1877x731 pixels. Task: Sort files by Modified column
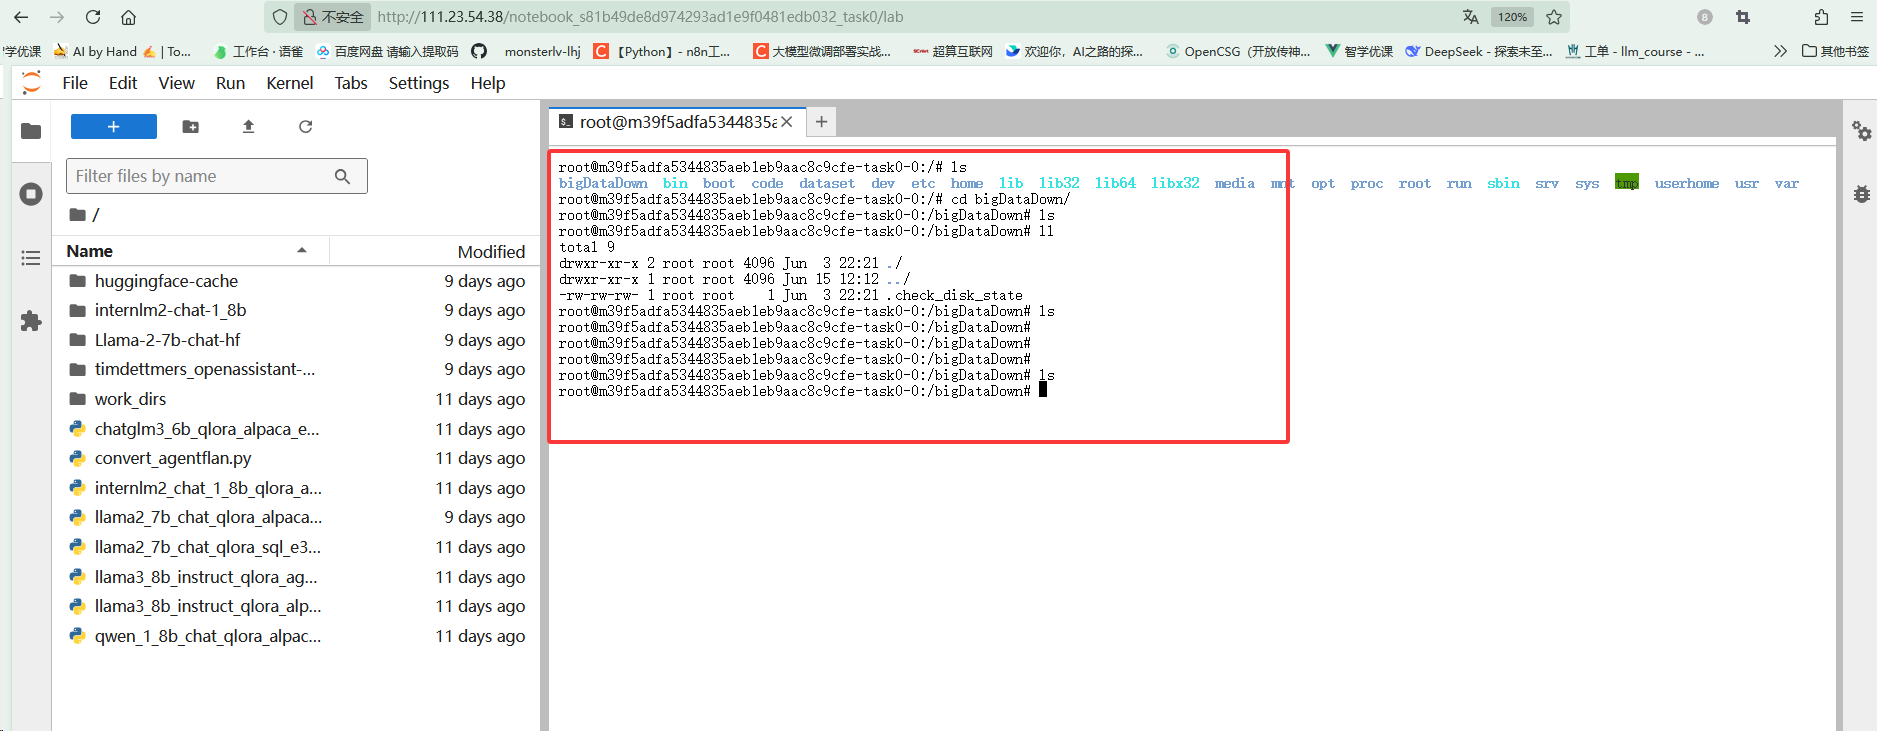(490, 252)
